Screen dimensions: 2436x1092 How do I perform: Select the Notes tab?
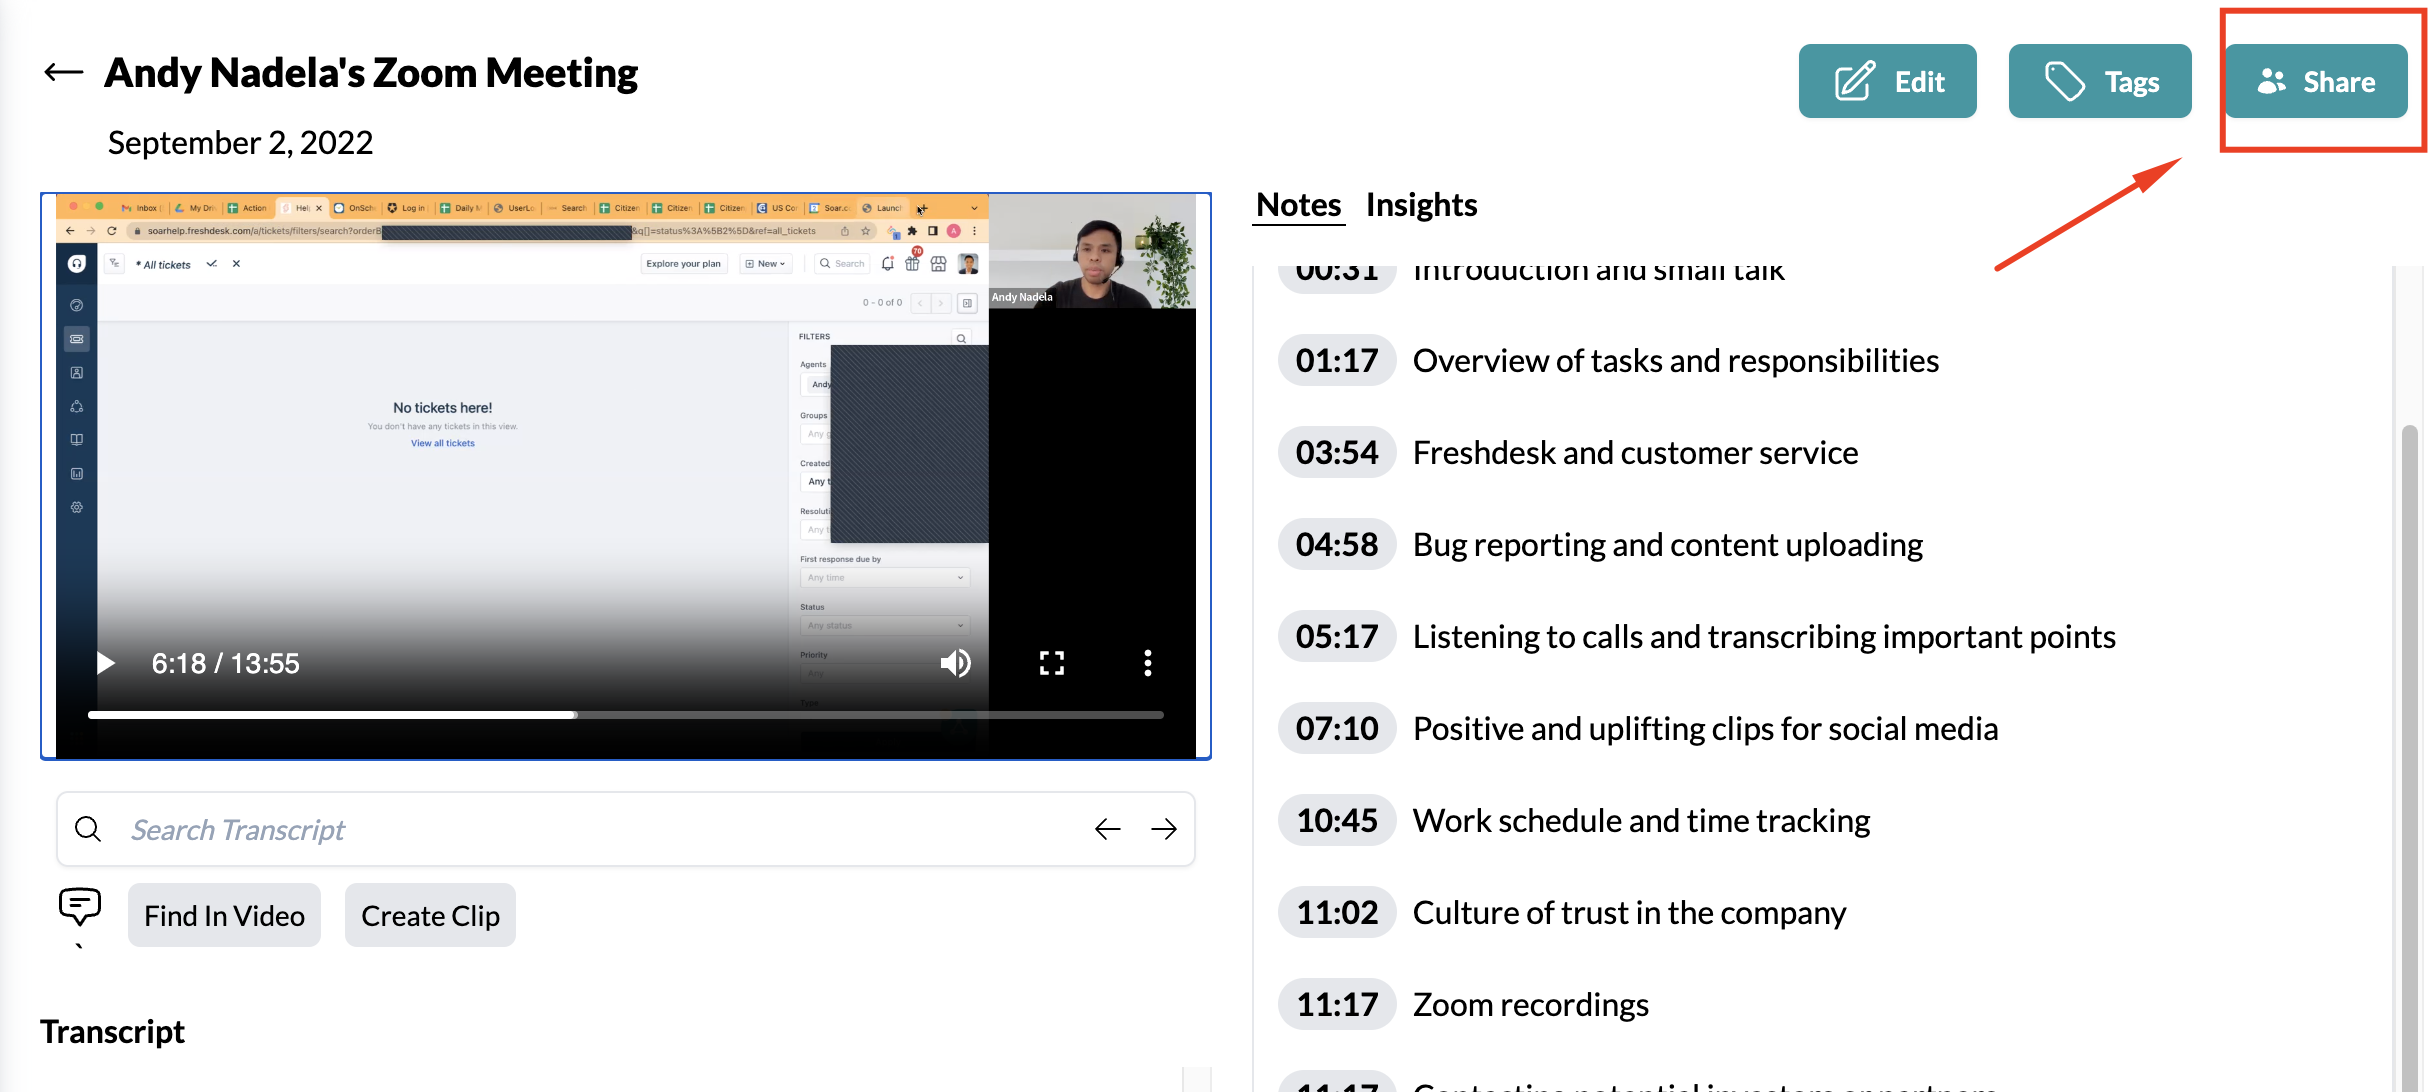(x=1298, y=205)
